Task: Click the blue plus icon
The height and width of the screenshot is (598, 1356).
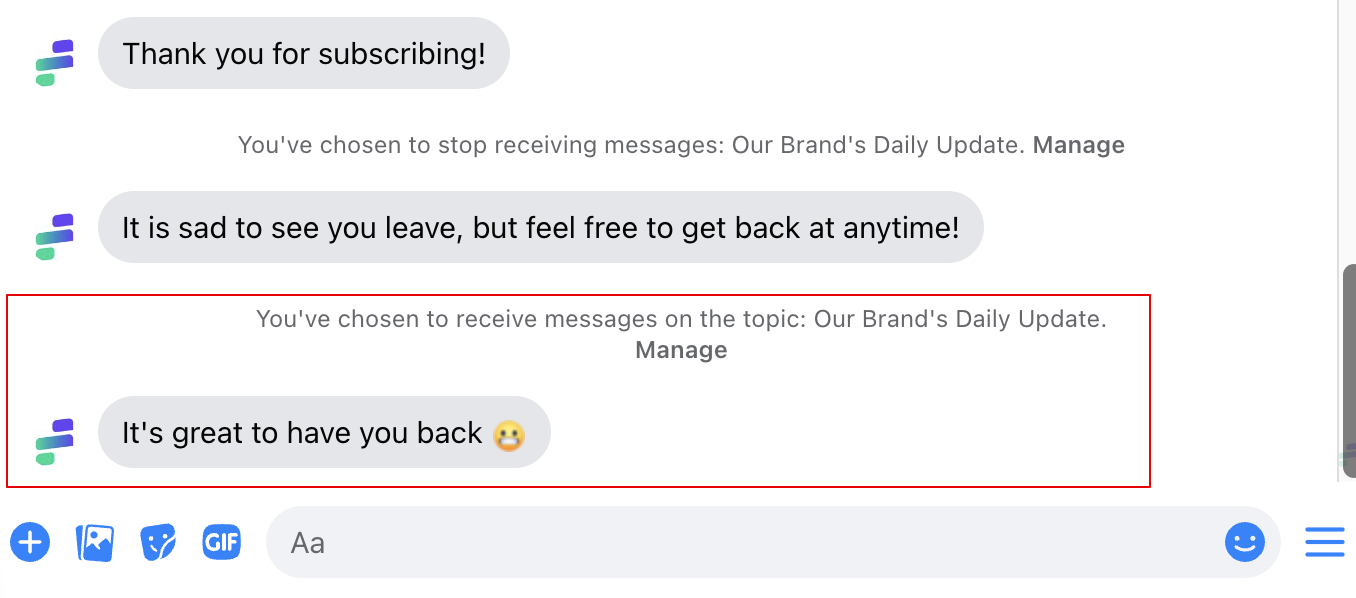Action: 30,543
